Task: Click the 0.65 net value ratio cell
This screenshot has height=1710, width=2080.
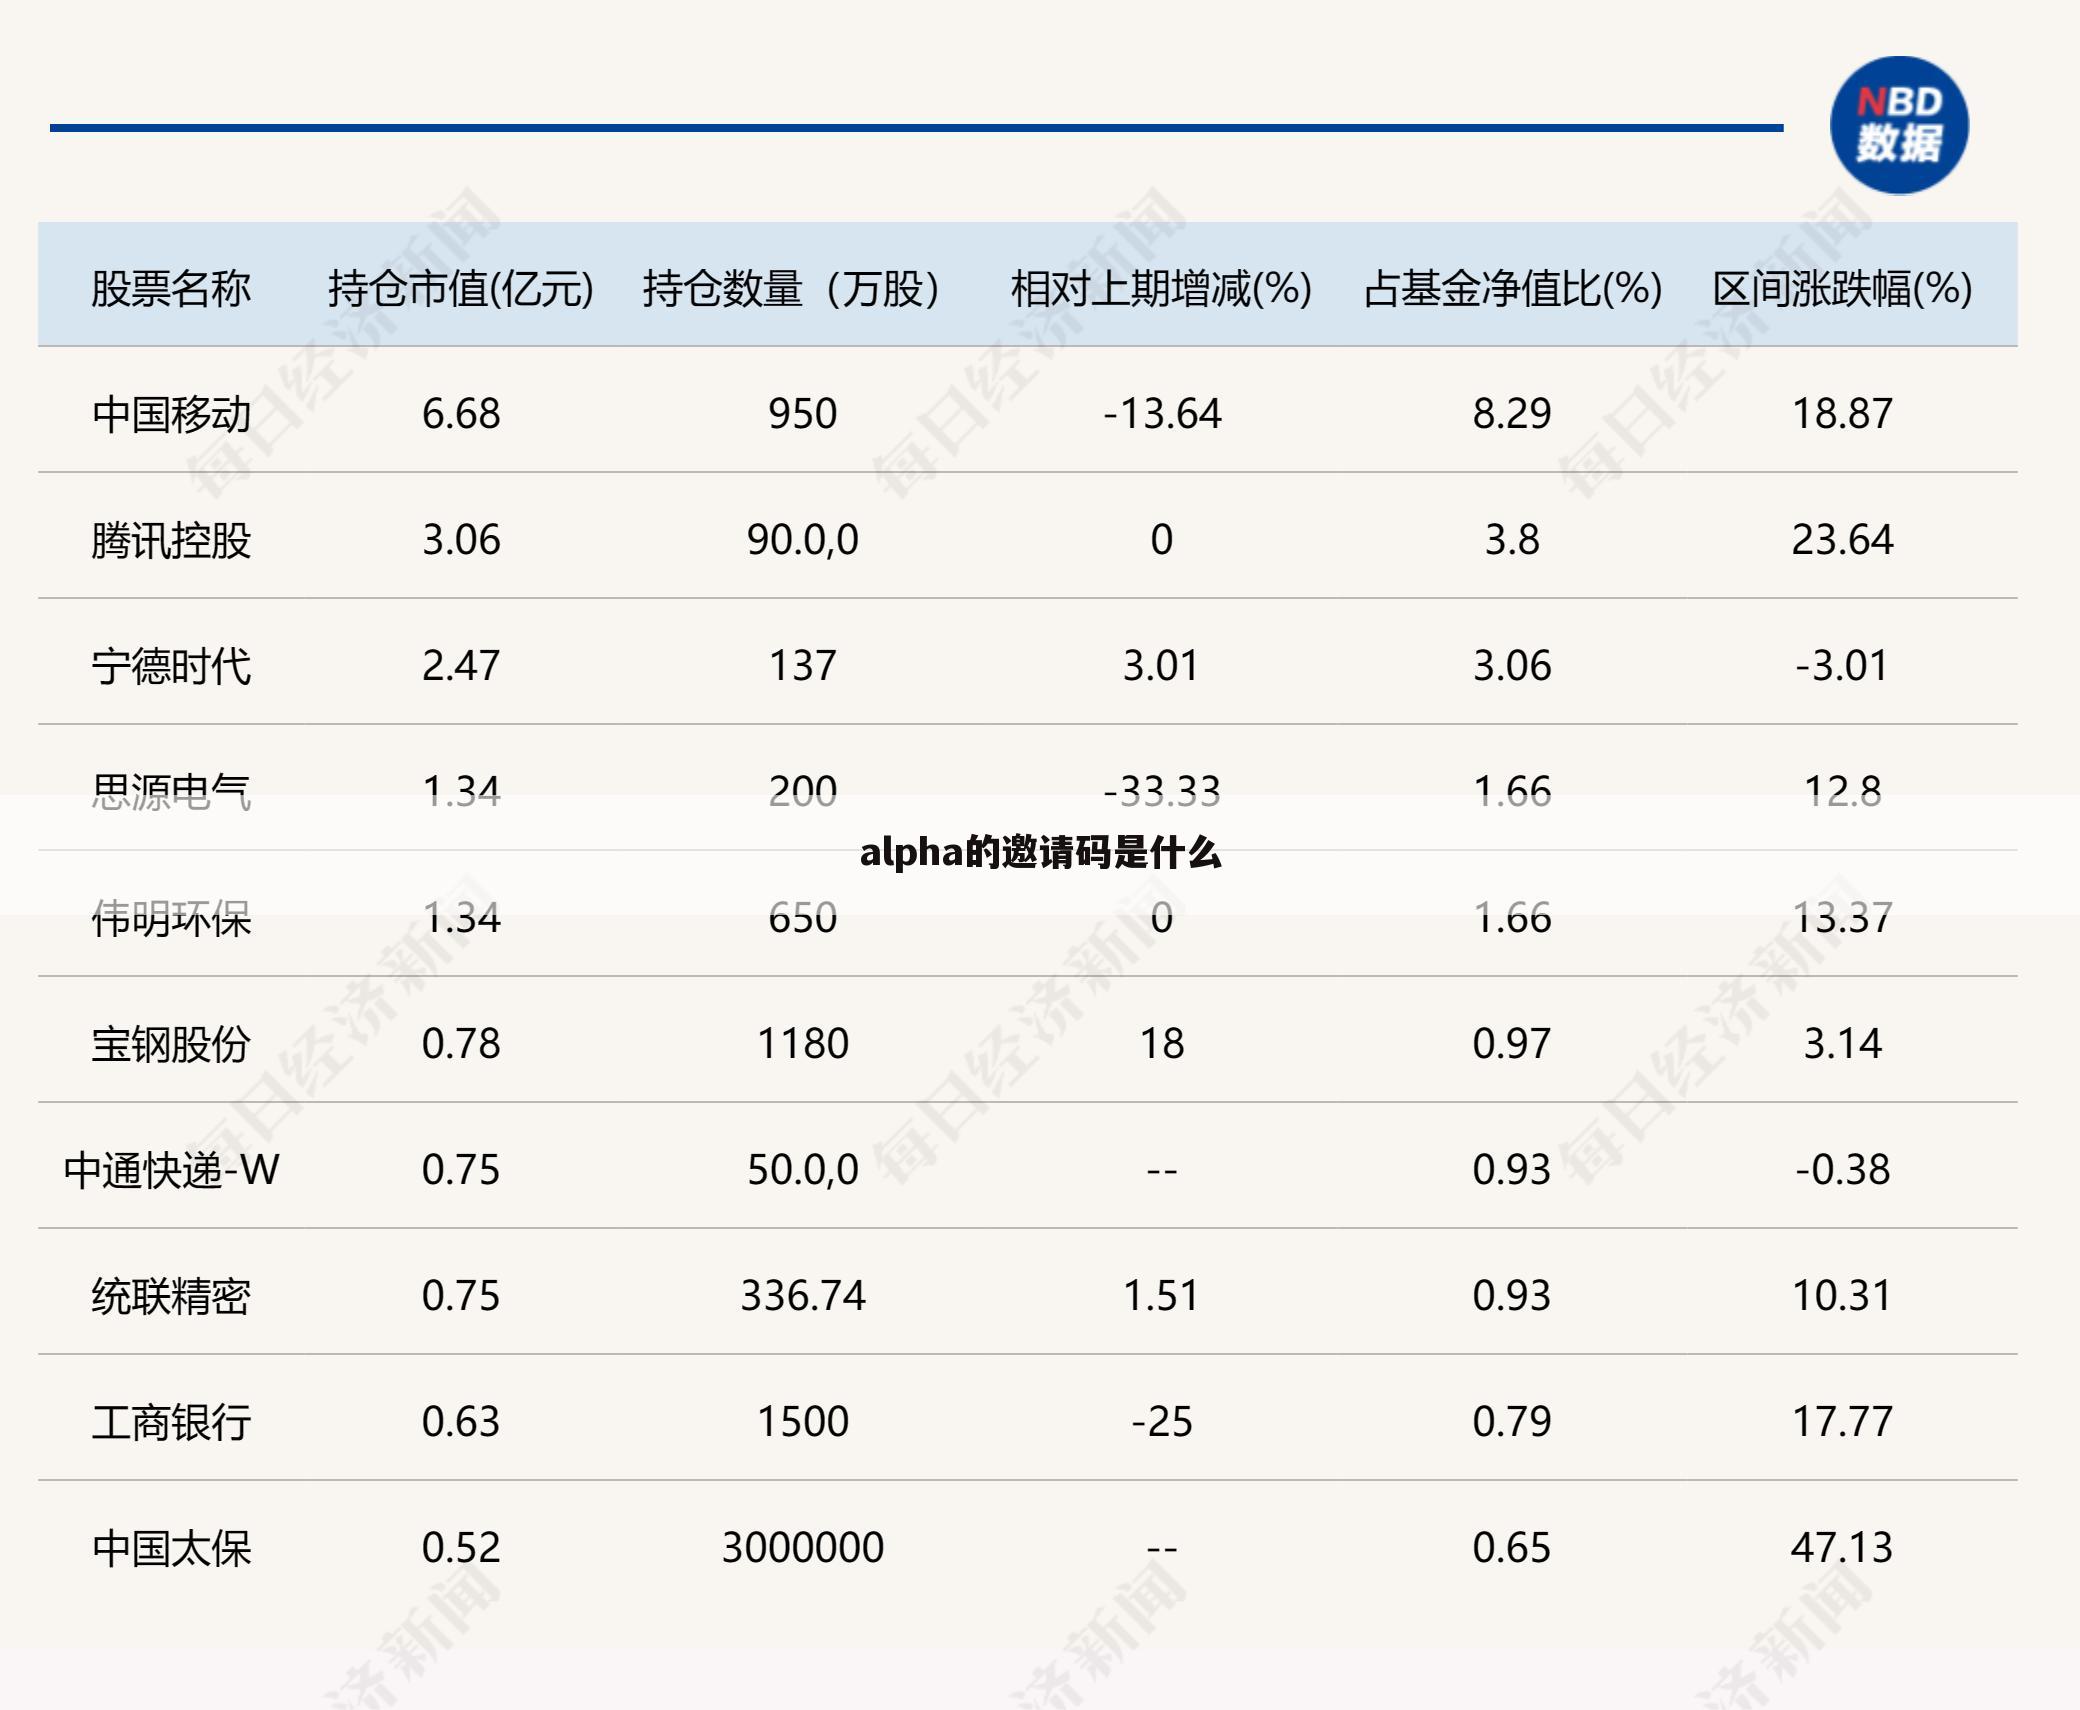Action: point(1512,1548)
